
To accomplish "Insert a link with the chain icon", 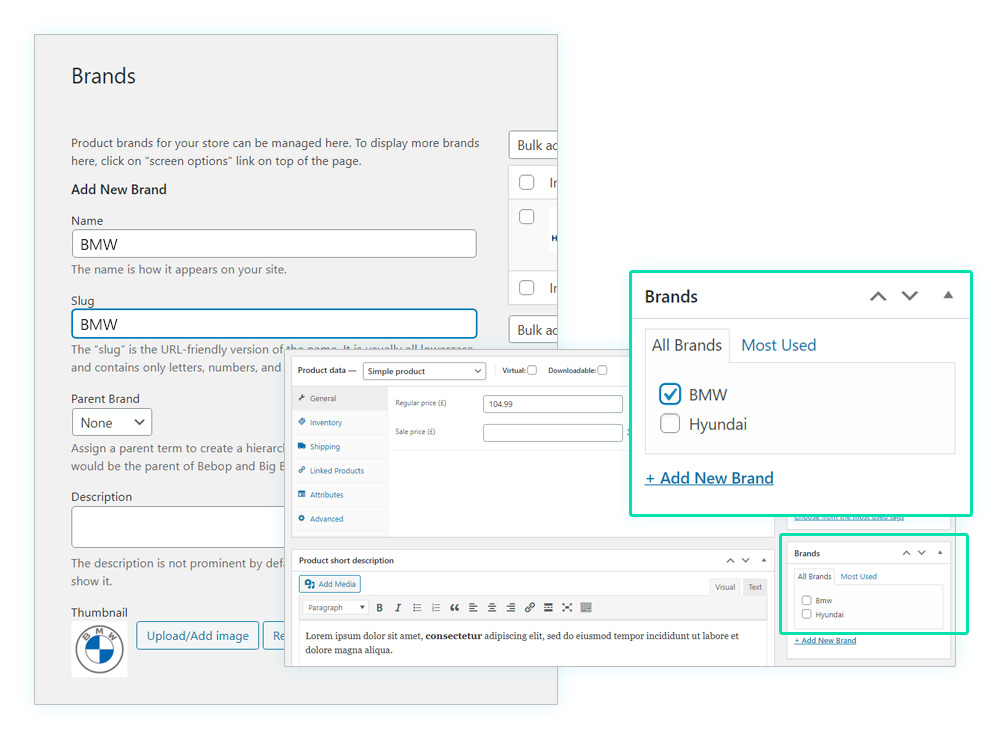I will point(529,608).
